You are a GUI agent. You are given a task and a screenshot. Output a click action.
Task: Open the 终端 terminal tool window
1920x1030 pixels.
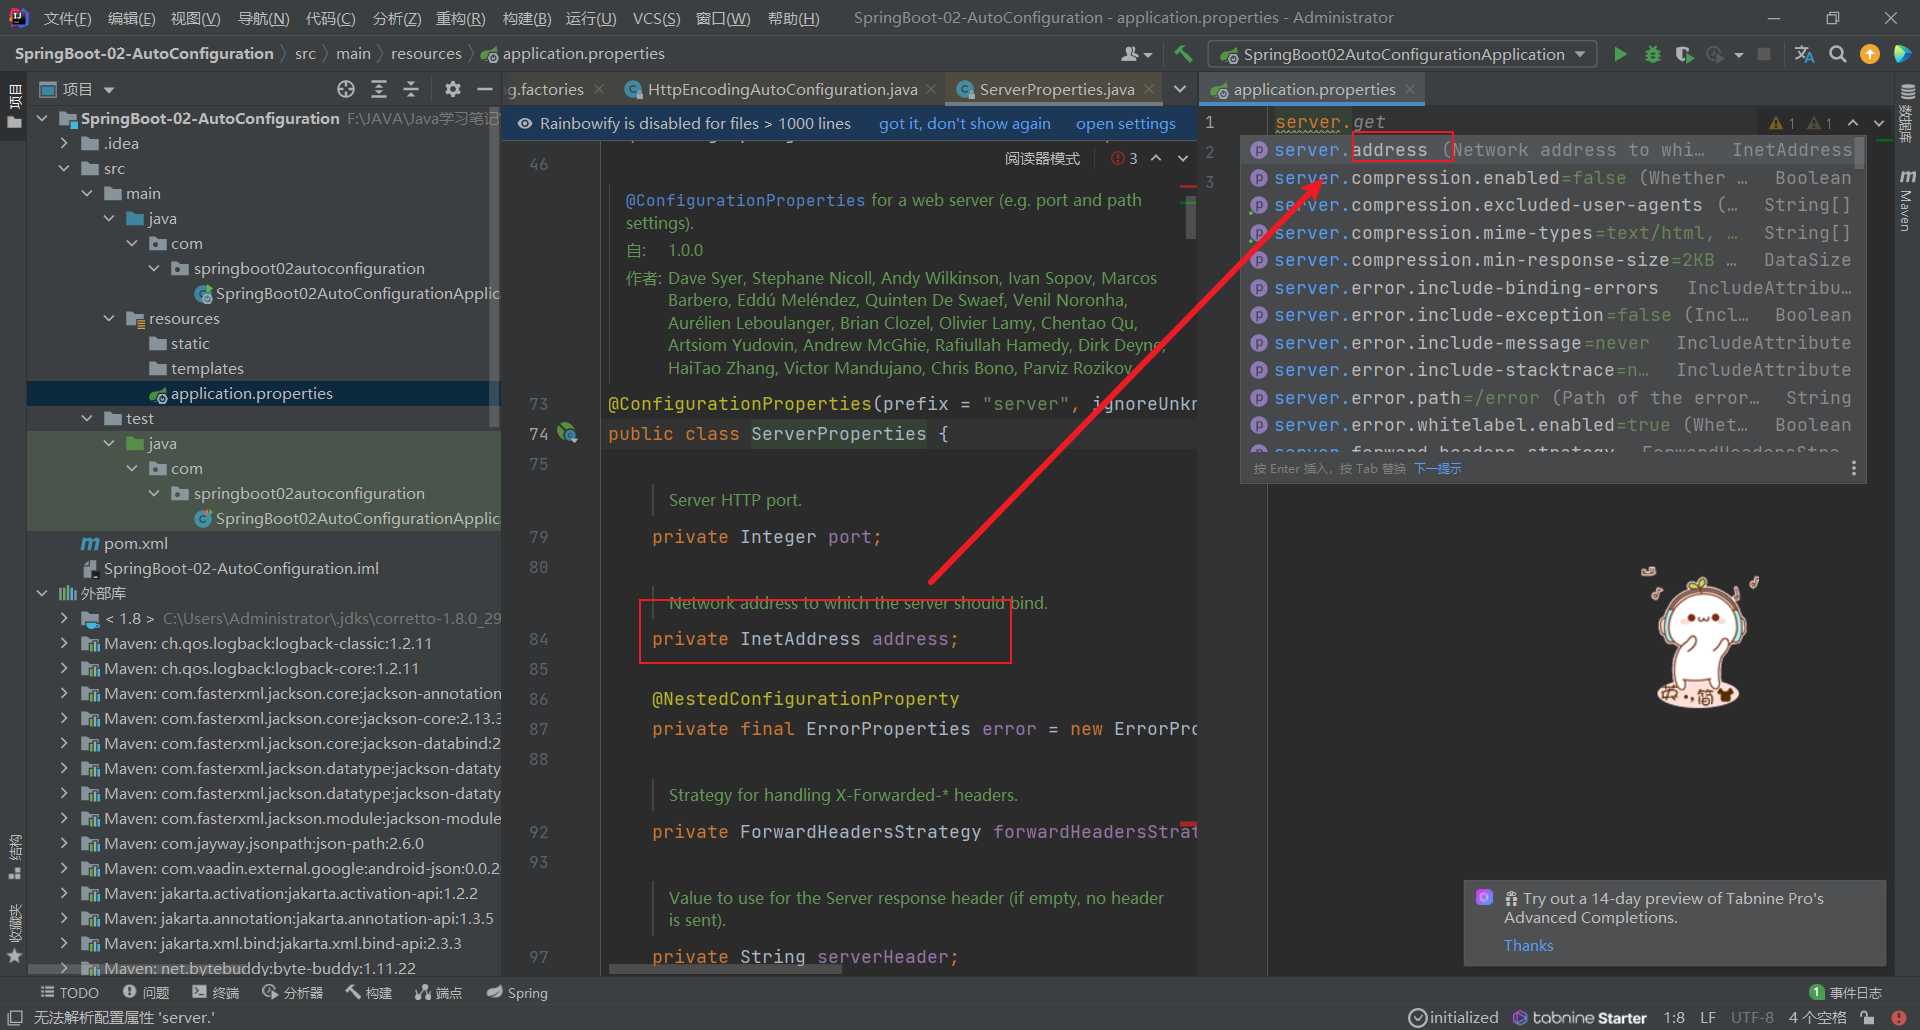(x=215, y=992)
